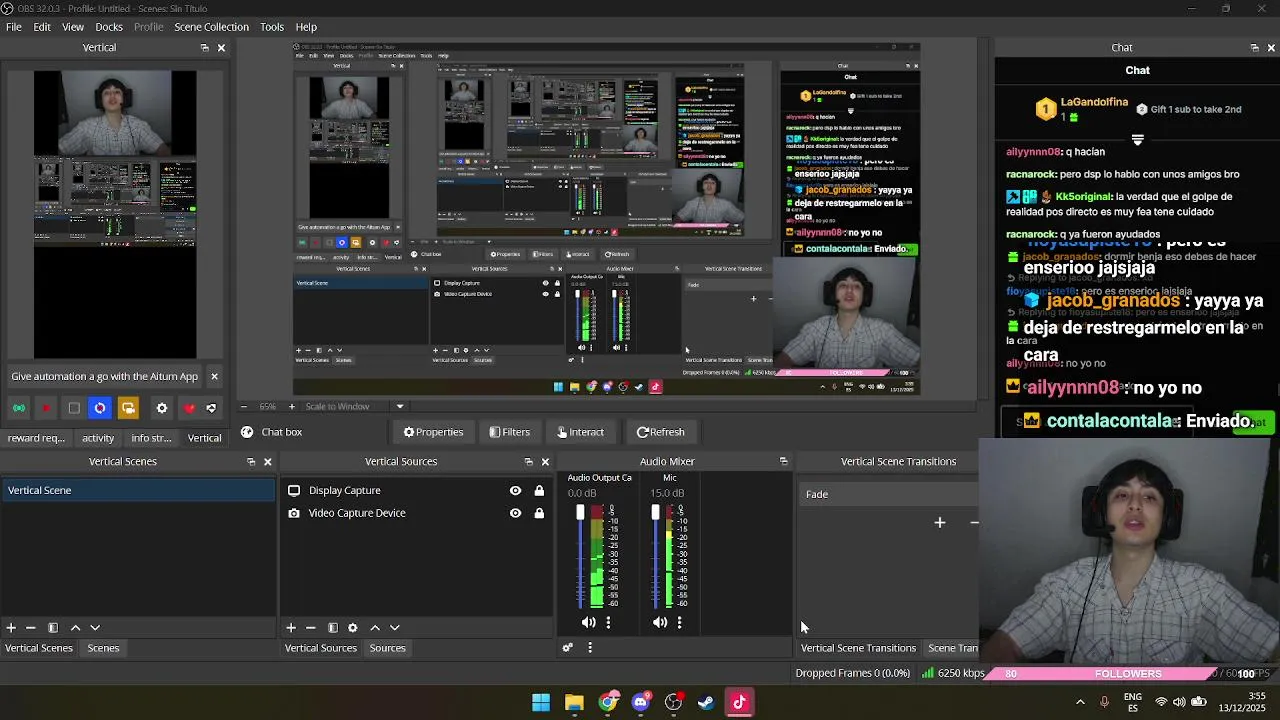Screen dimensions: 1280x720
Task: Toggle lock on Video Capture Device source
Action: [x=539, y=513]
